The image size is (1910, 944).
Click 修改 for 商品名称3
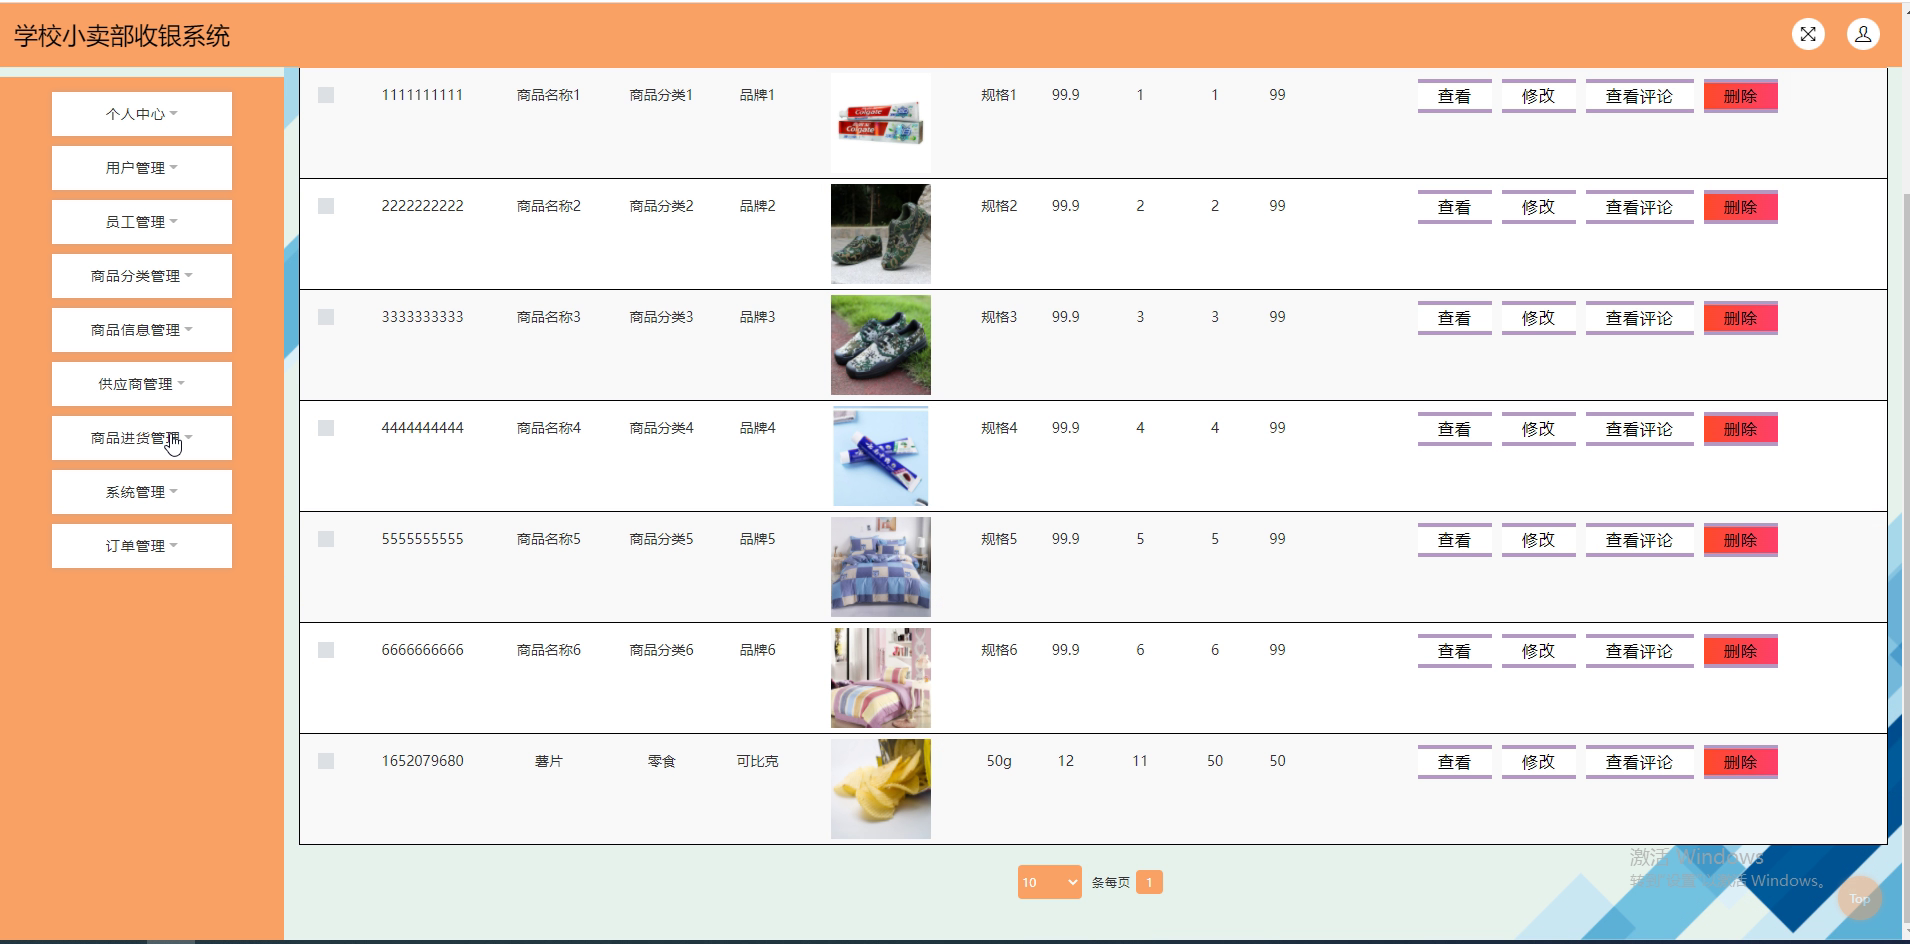coord(1538,318)
